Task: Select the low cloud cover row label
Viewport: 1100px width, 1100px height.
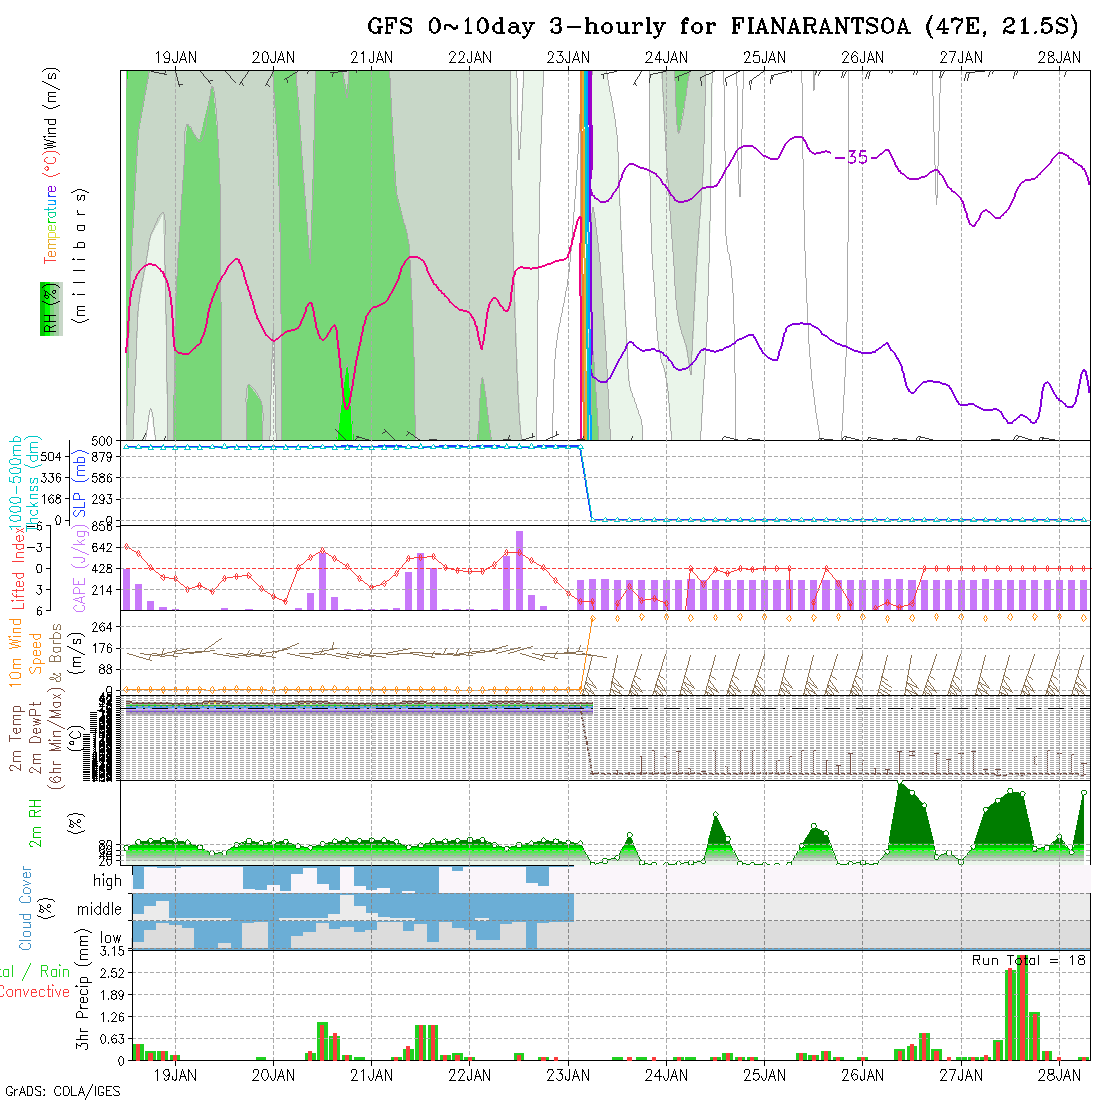Action: tap(110, 938)
